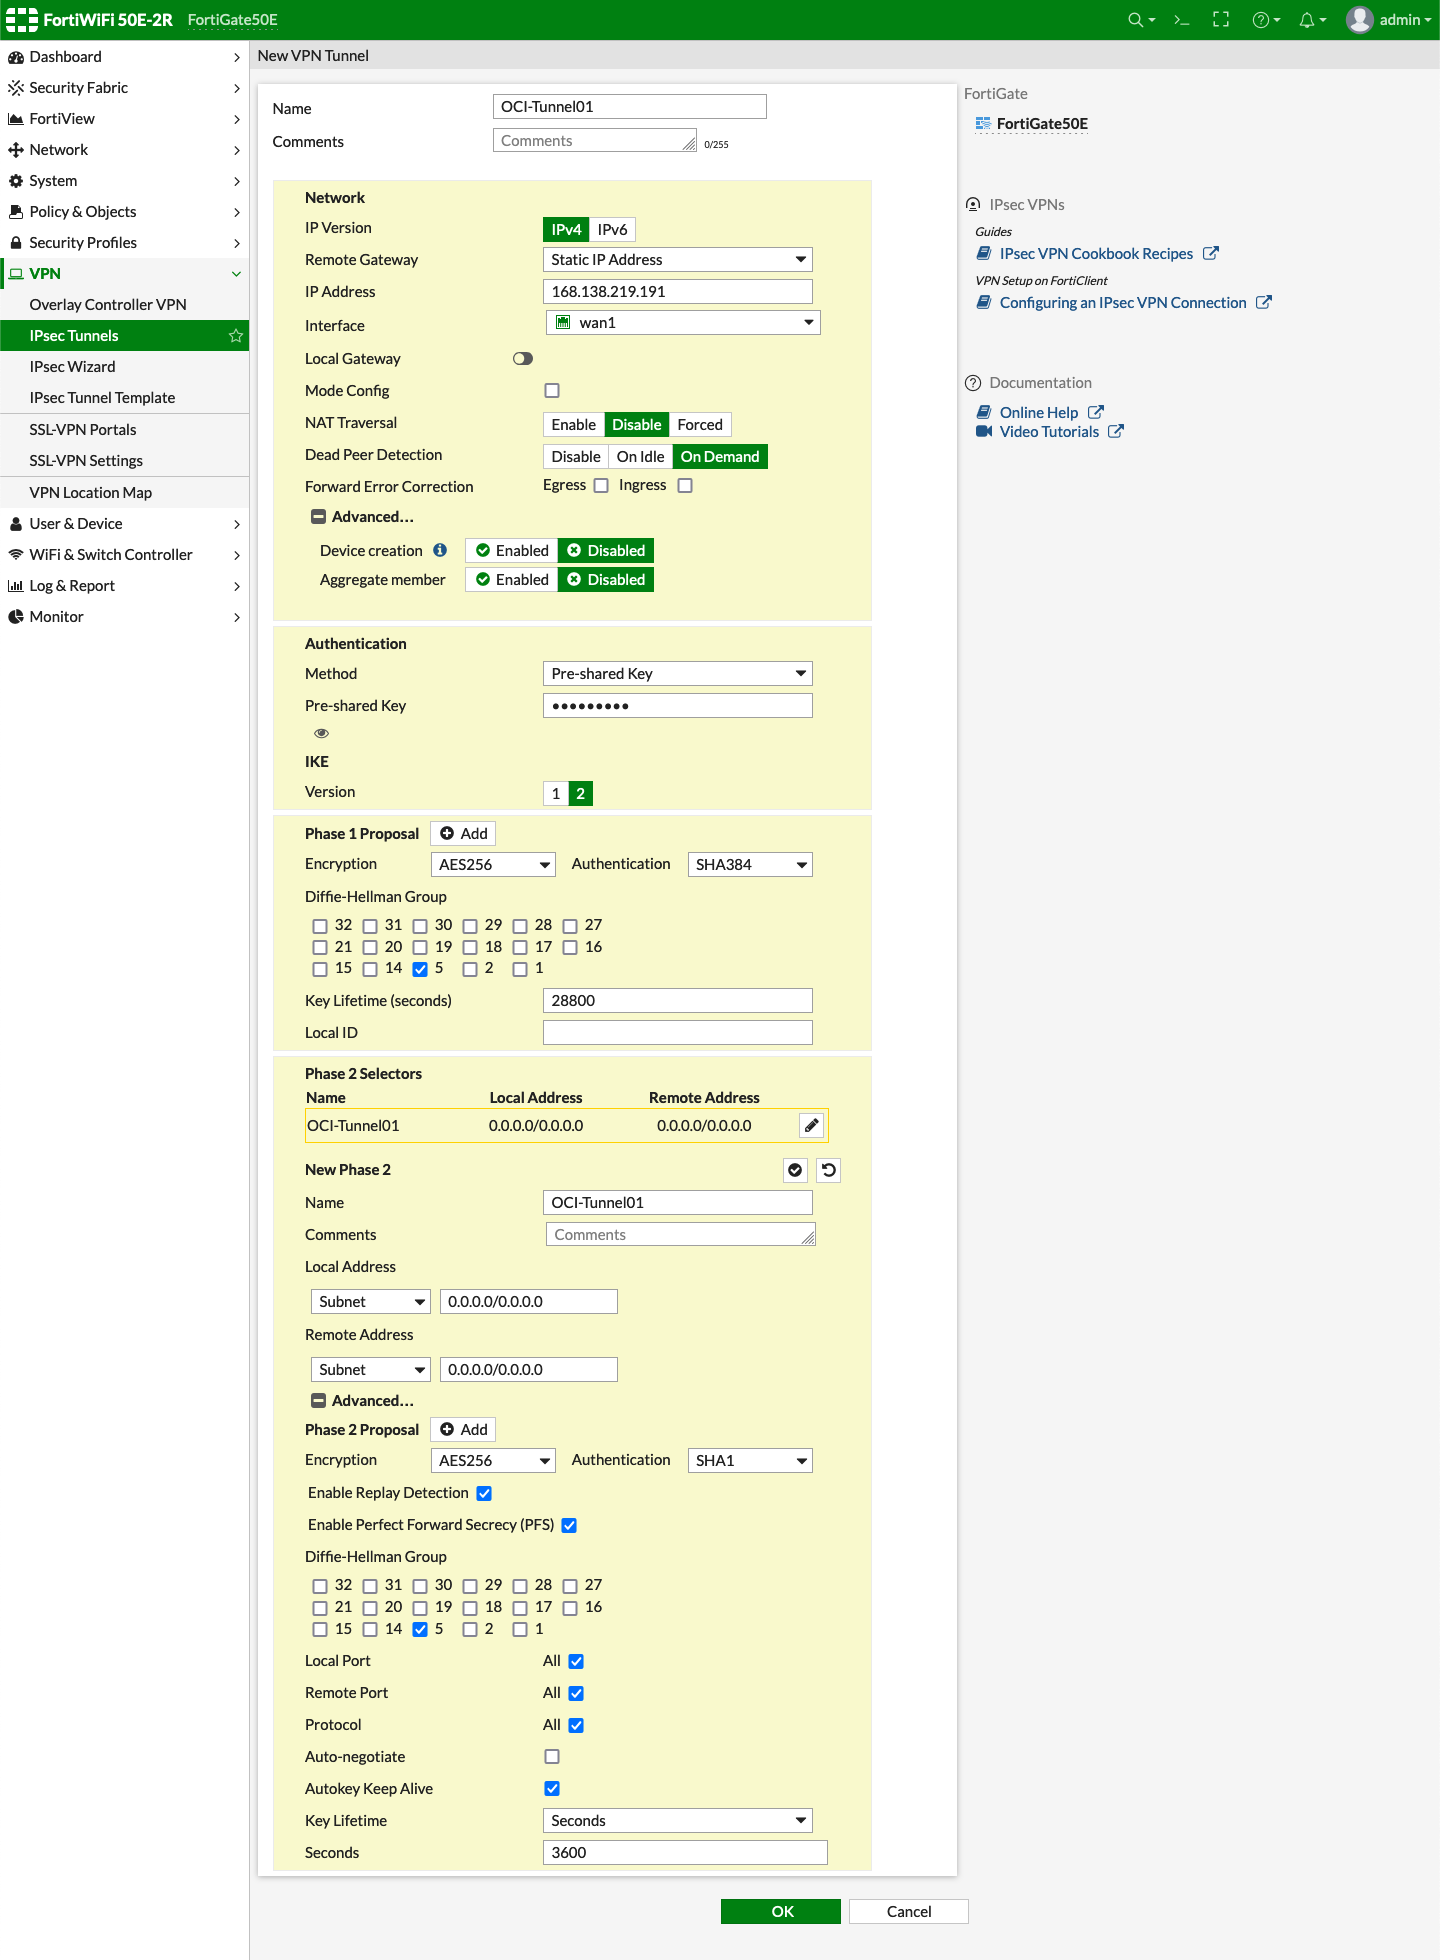The width and height of the screenshot is (1440, 1960).
Task: Open the search icon in top bar
Action: [1140, 20]
